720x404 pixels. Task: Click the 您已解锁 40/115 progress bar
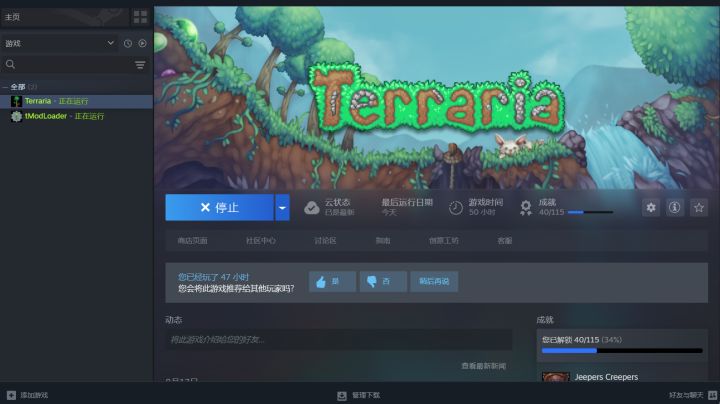(x=622, y=351)
